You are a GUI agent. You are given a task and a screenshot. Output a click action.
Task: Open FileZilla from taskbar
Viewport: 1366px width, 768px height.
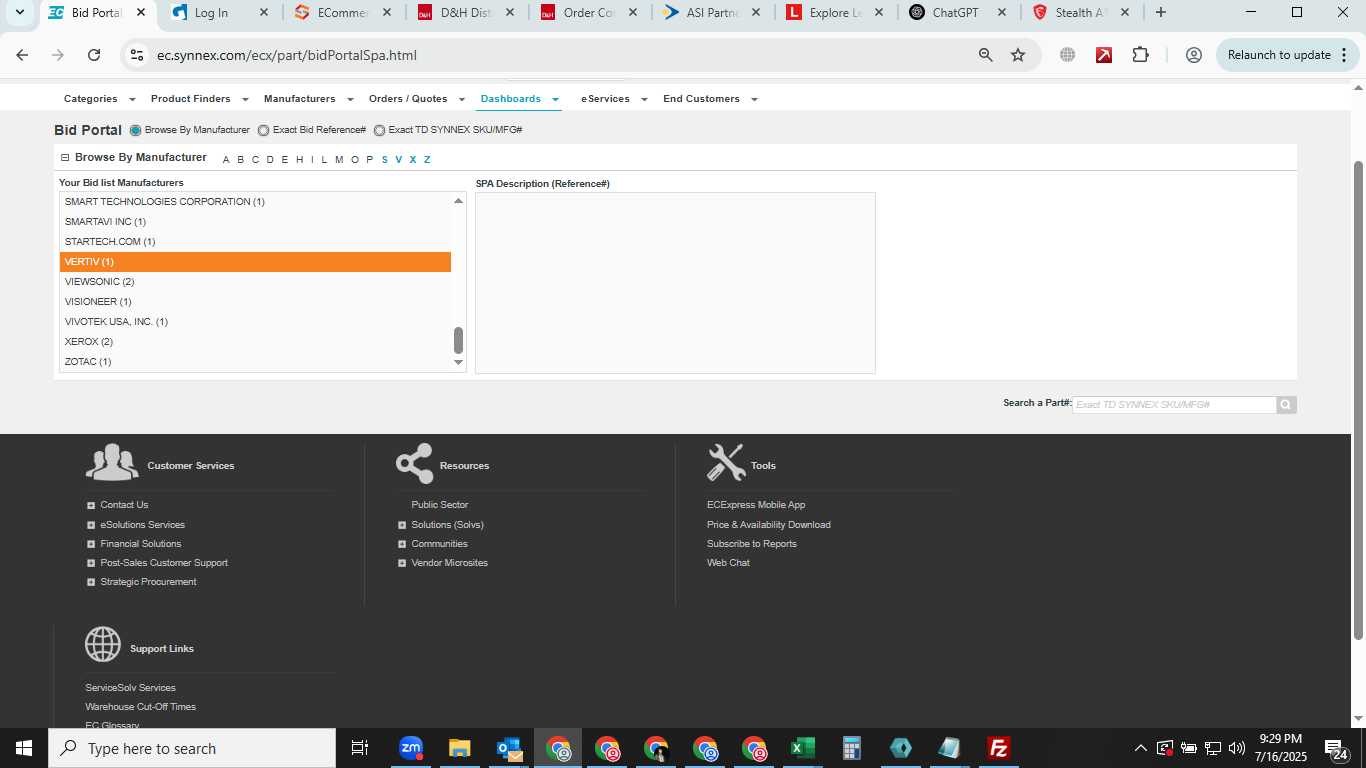(x=998, y=748)
